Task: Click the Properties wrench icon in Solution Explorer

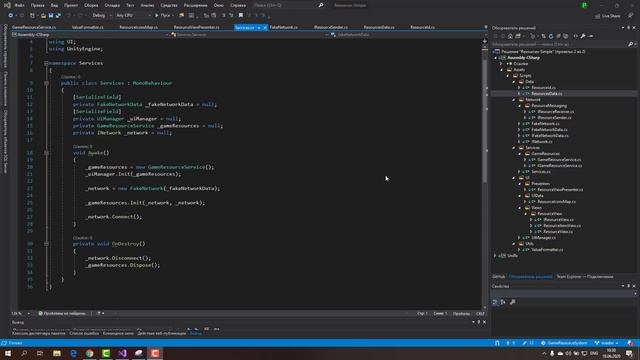Action: (583, 36)
